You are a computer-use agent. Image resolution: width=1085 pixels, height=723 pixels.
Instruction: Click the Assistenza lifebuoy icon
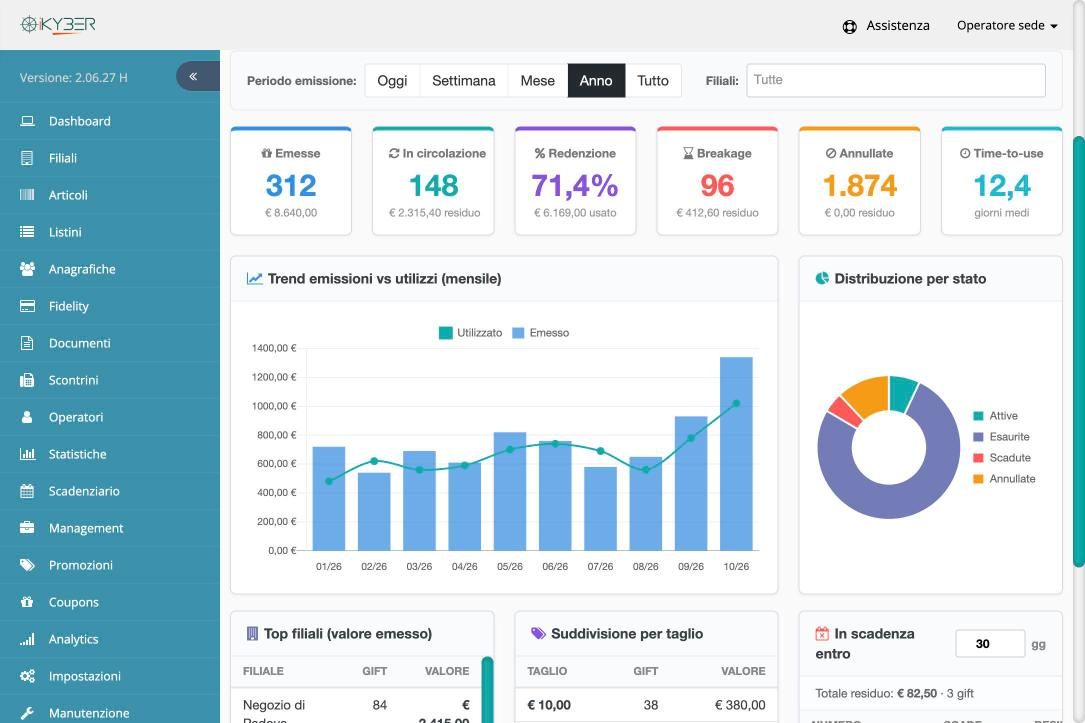pyautogui.click(x=849, y=26)
